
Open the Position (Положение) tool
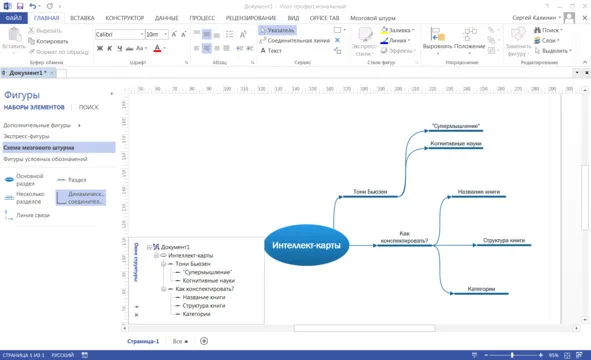470,39
